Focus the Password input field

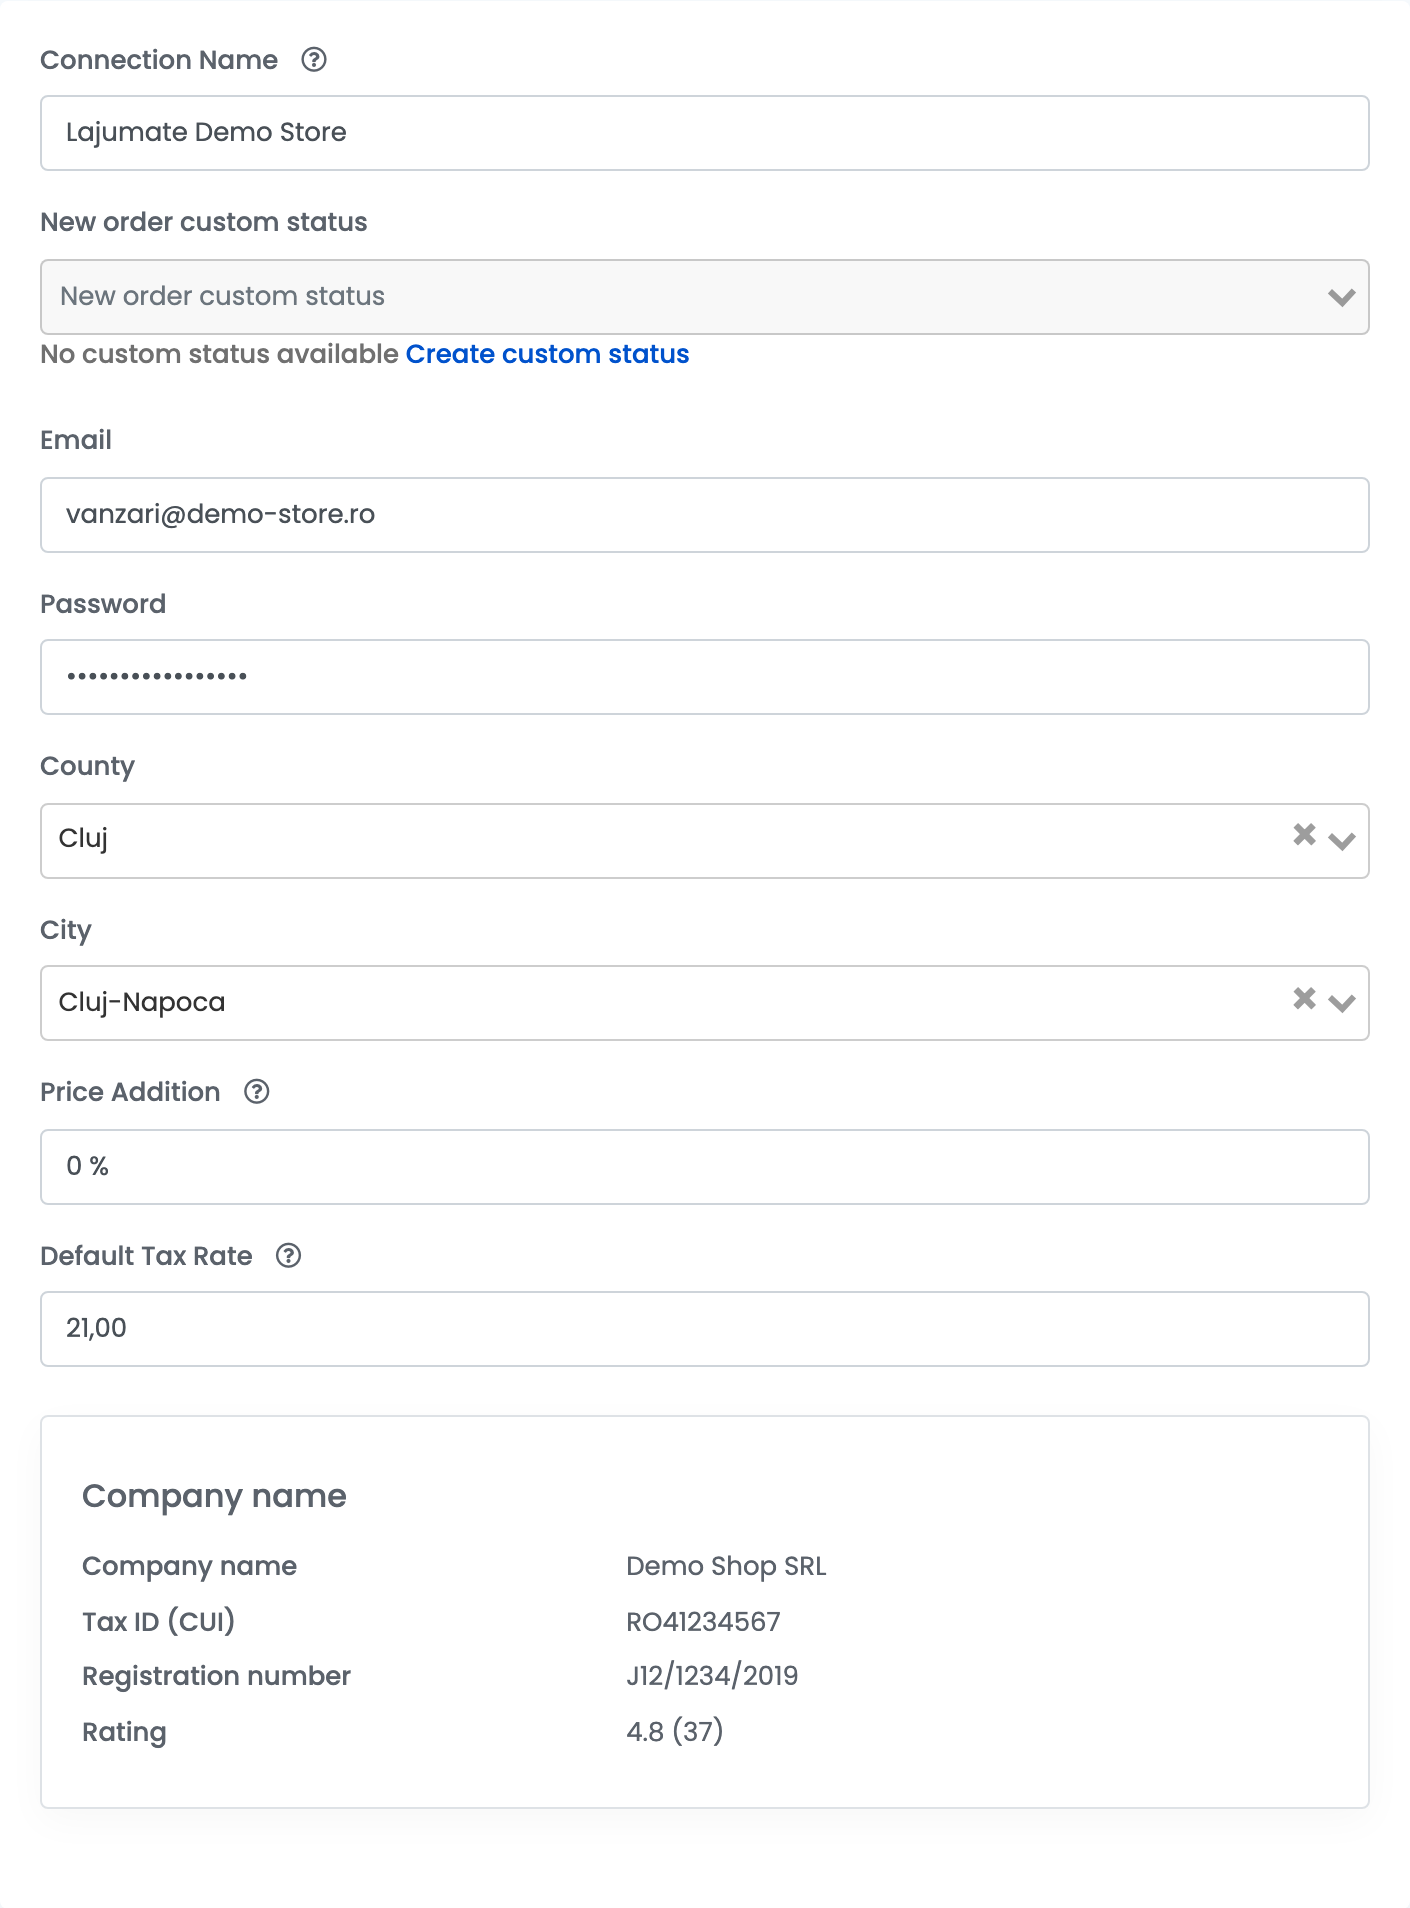click(705, 677)
